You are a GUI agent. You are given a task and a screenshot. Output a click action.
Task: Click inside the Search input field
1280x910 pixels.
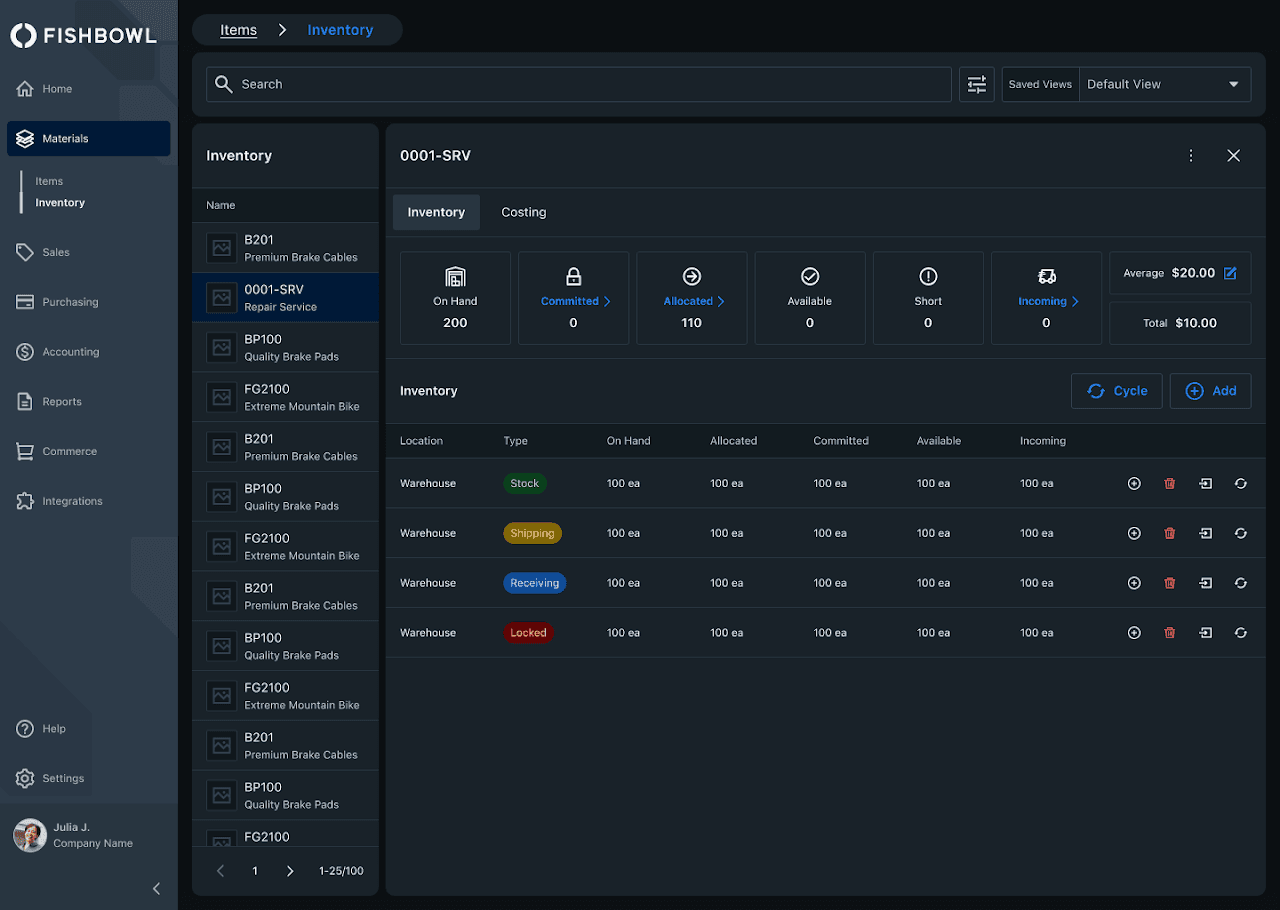pos(578,84)
